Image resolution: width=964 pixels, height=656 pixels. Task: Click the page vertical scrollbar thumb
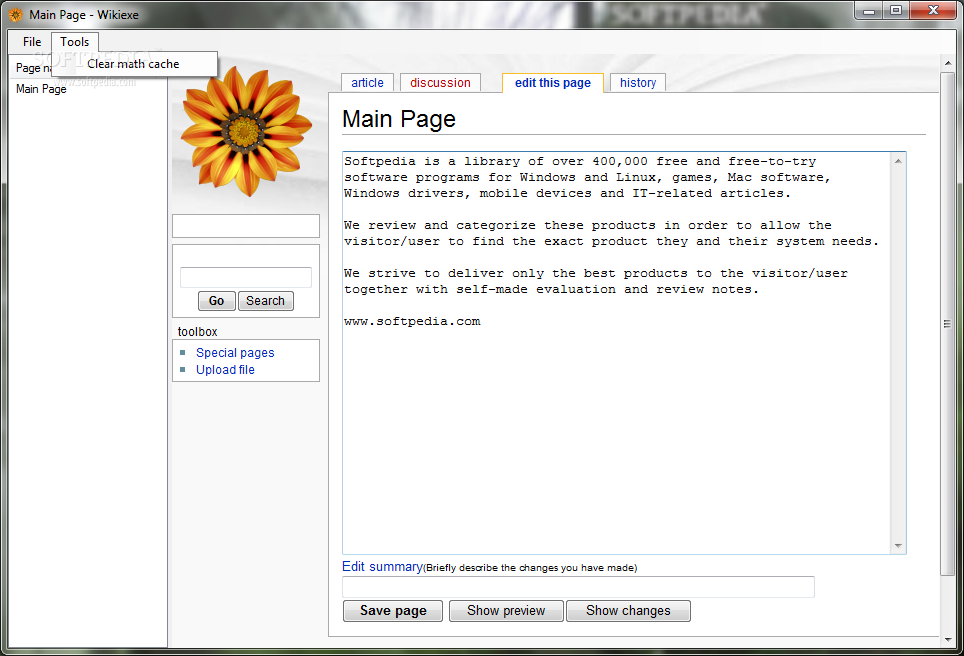[947, 323]
